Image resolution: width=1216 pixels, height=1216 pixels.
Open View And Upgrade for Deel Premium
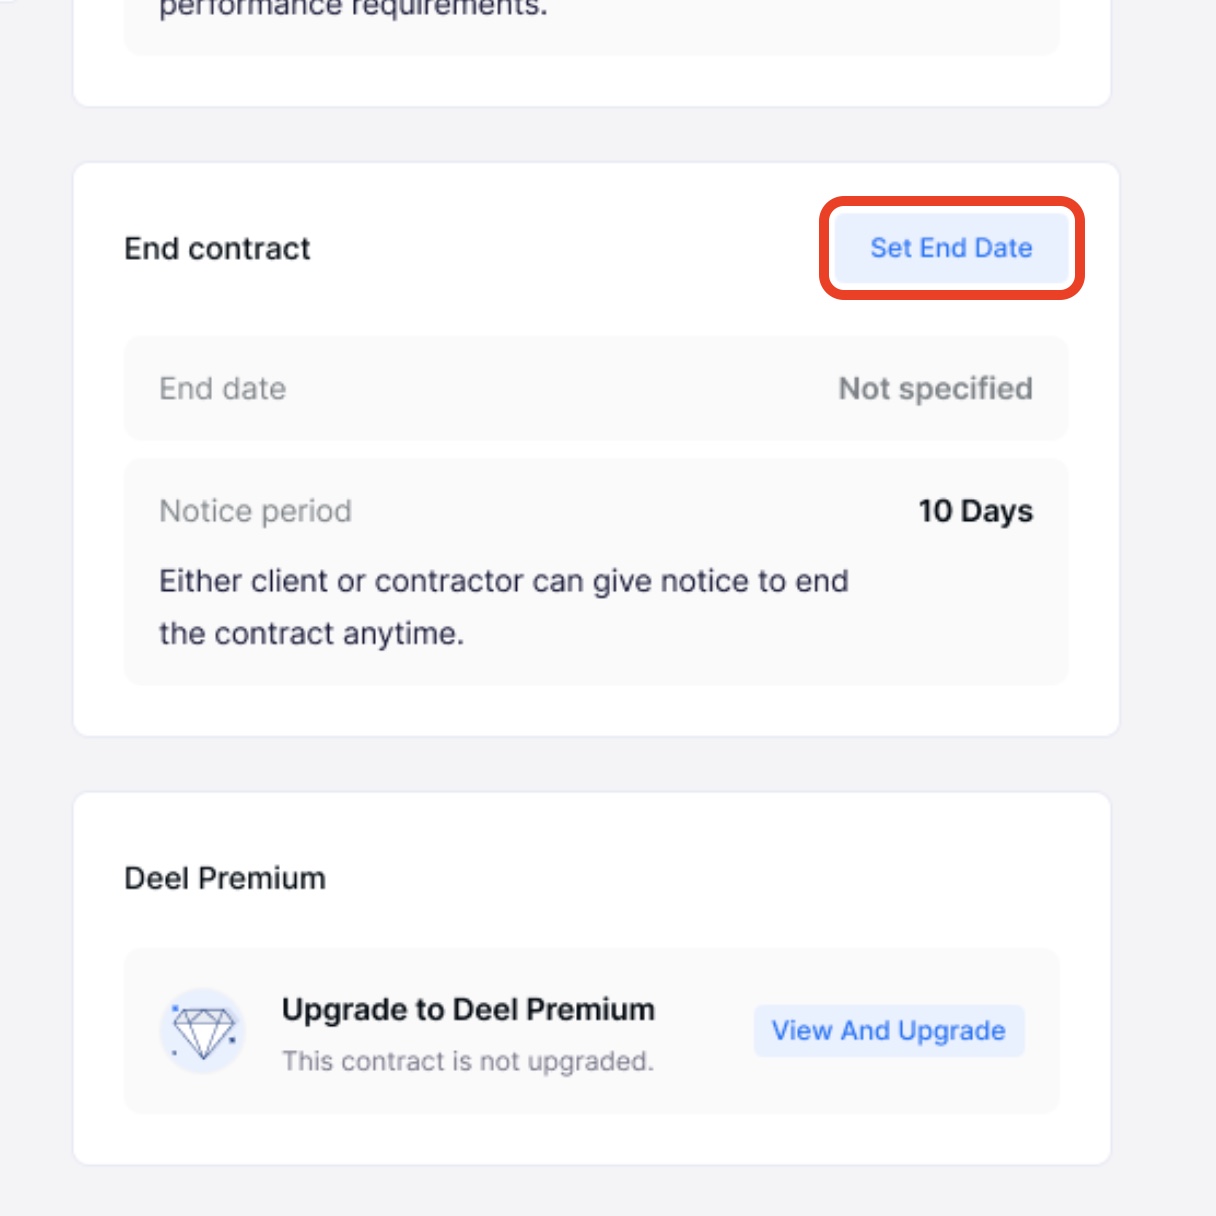889,1031
